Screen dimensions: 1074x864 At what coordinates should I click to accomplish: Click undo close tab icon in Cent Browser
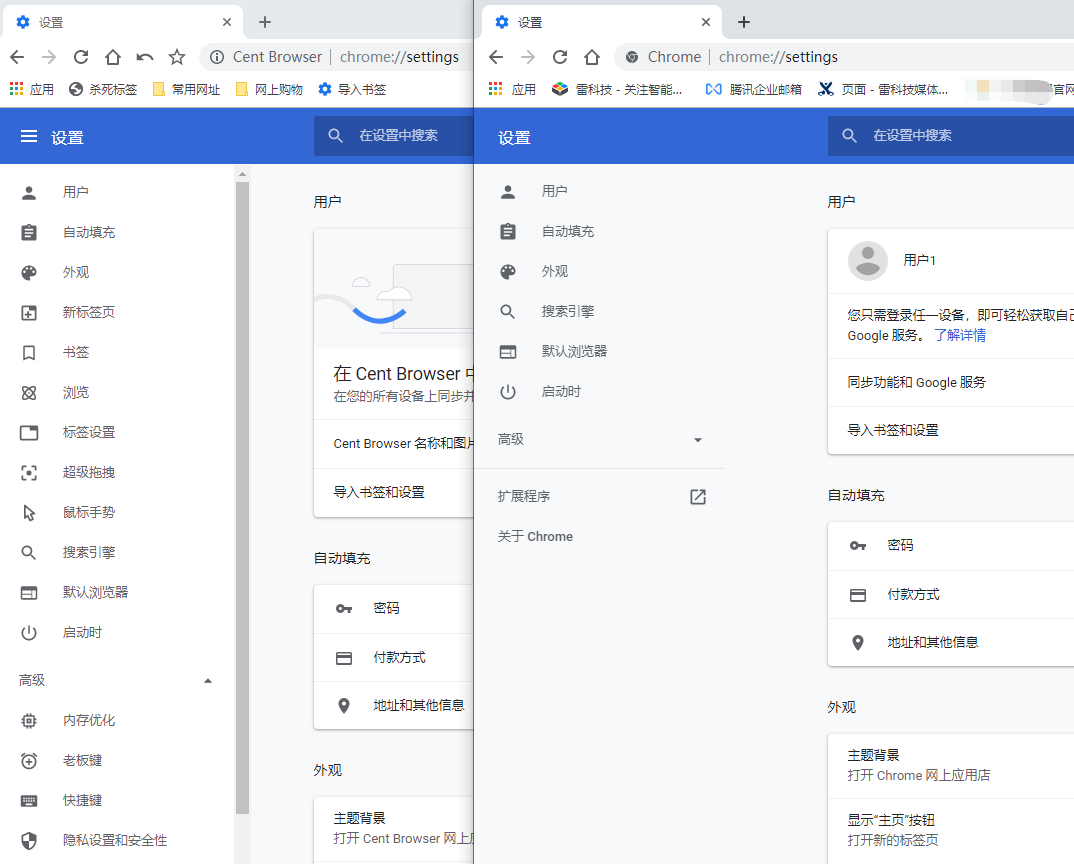pyautogui.click(x=145, y=57)
